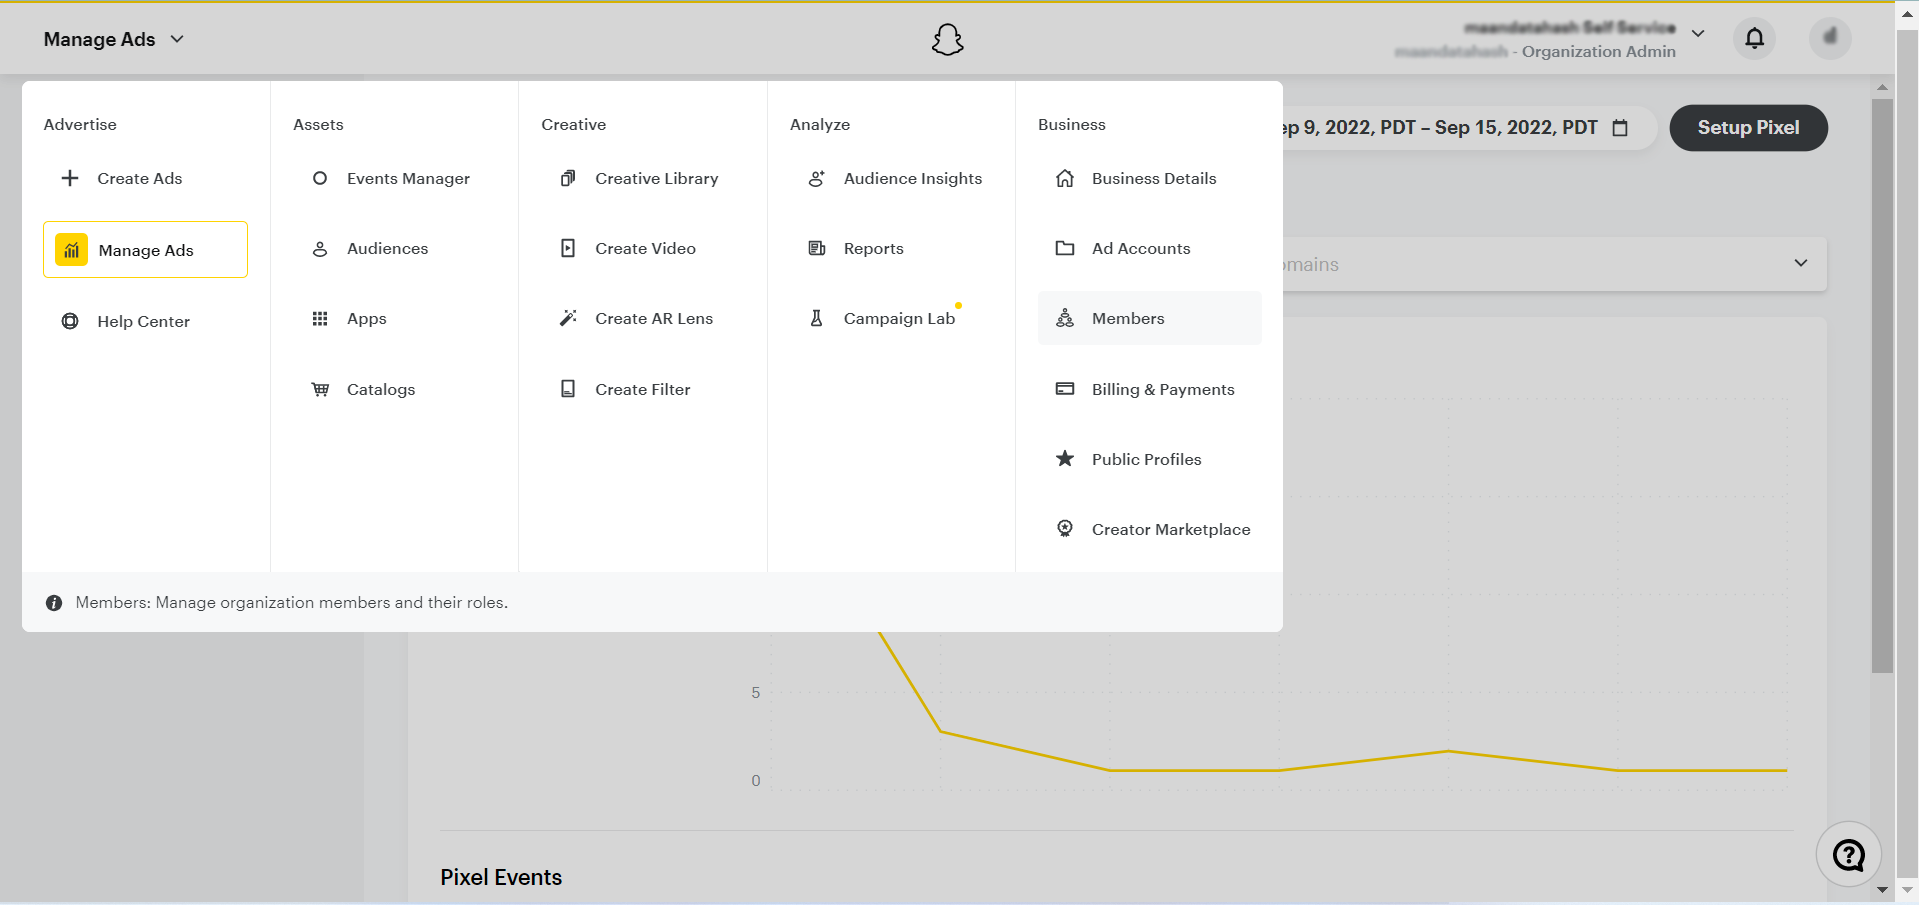Click the yellow Manage Ads chart icon
Screen dimensions: 1919x905
click(71, 250)
